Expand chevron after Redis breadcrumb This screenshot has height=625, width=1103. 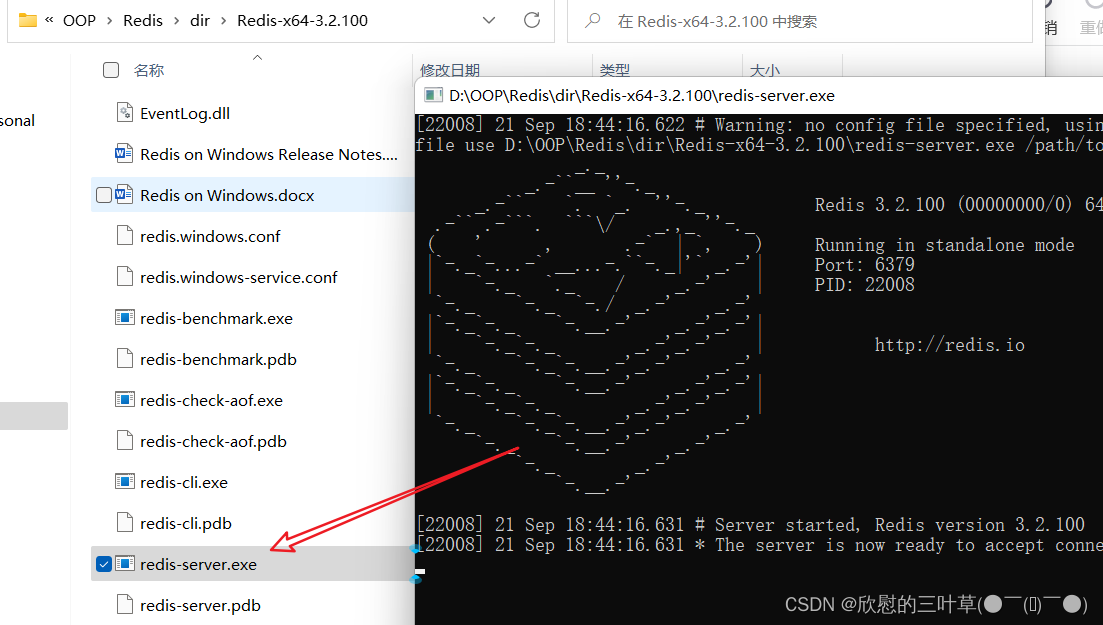(177, 21)
